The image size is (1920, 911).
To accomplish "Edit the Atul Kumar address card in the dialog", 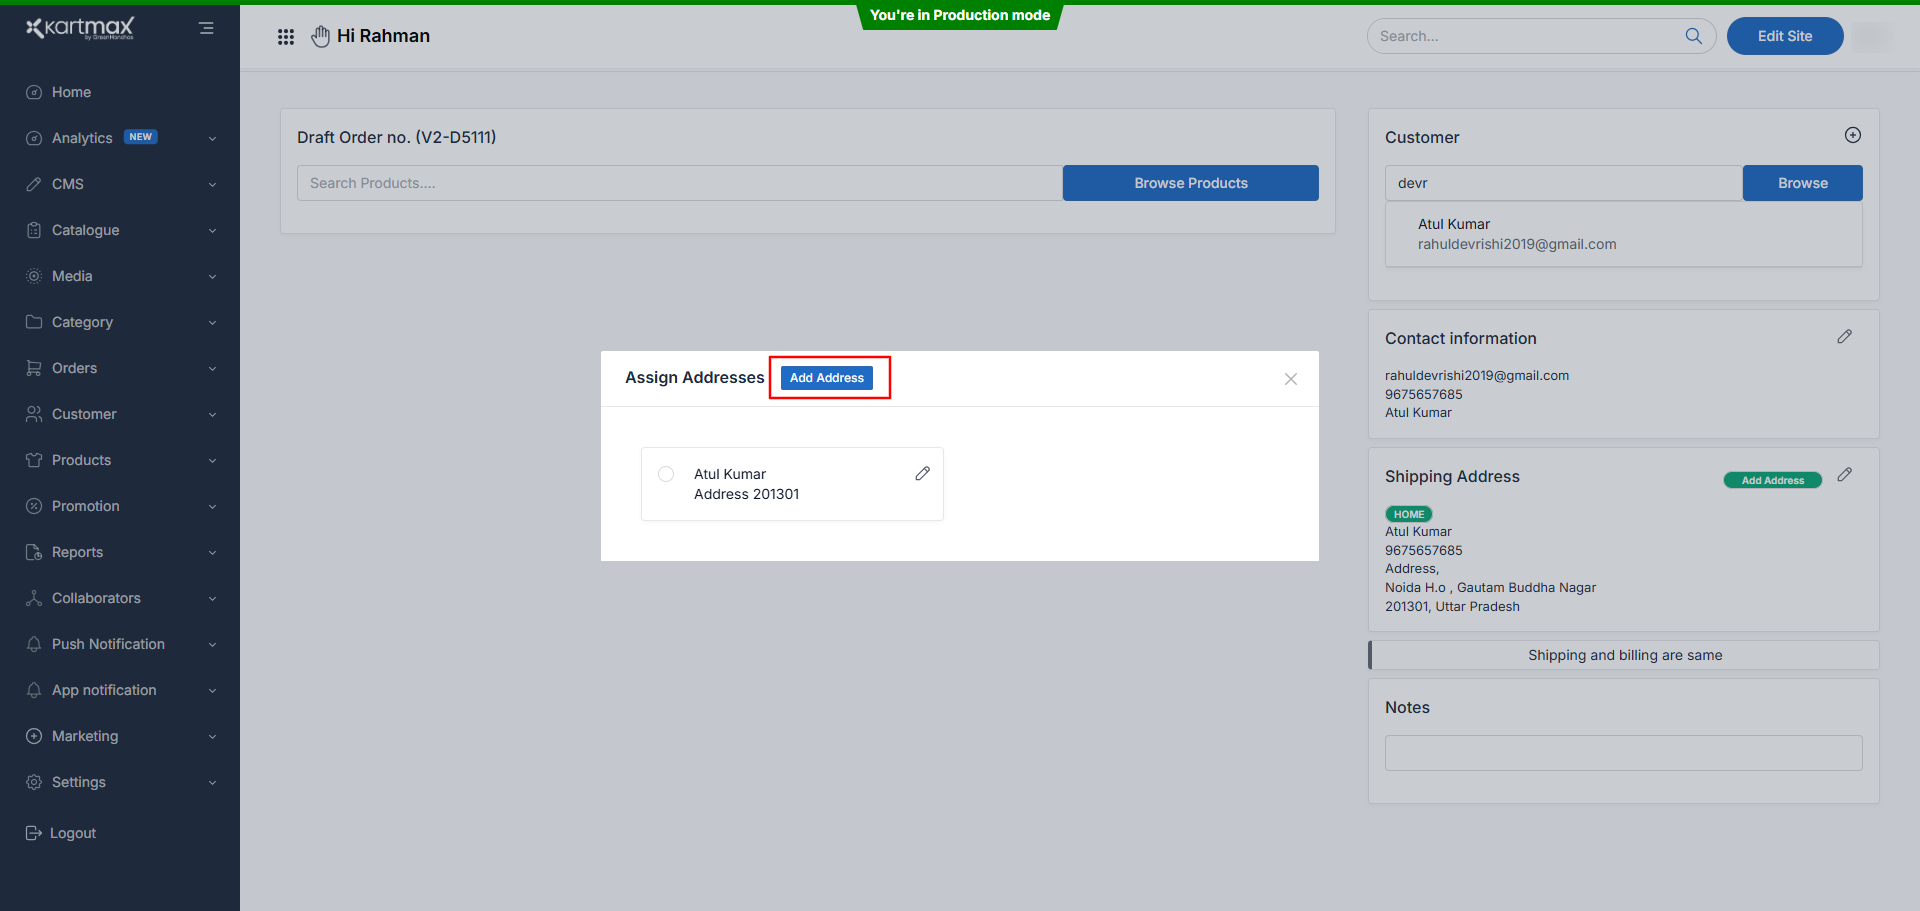I will pyautogui.click(x=922, y=474).
